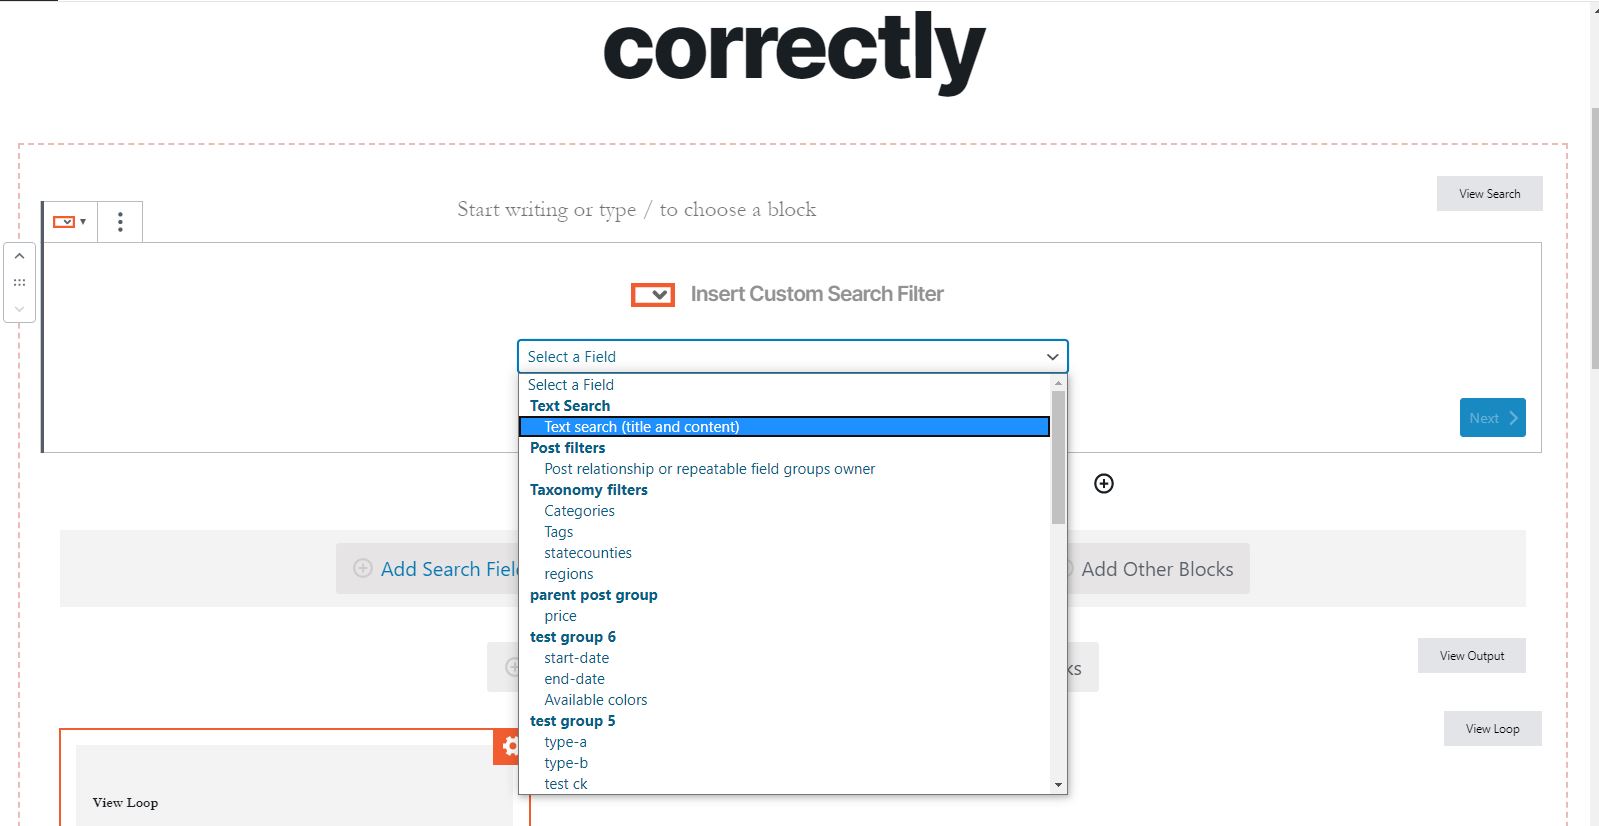Click the View Search button
The height and width of the screenshot is (826, 1599).
[1489, 194]
